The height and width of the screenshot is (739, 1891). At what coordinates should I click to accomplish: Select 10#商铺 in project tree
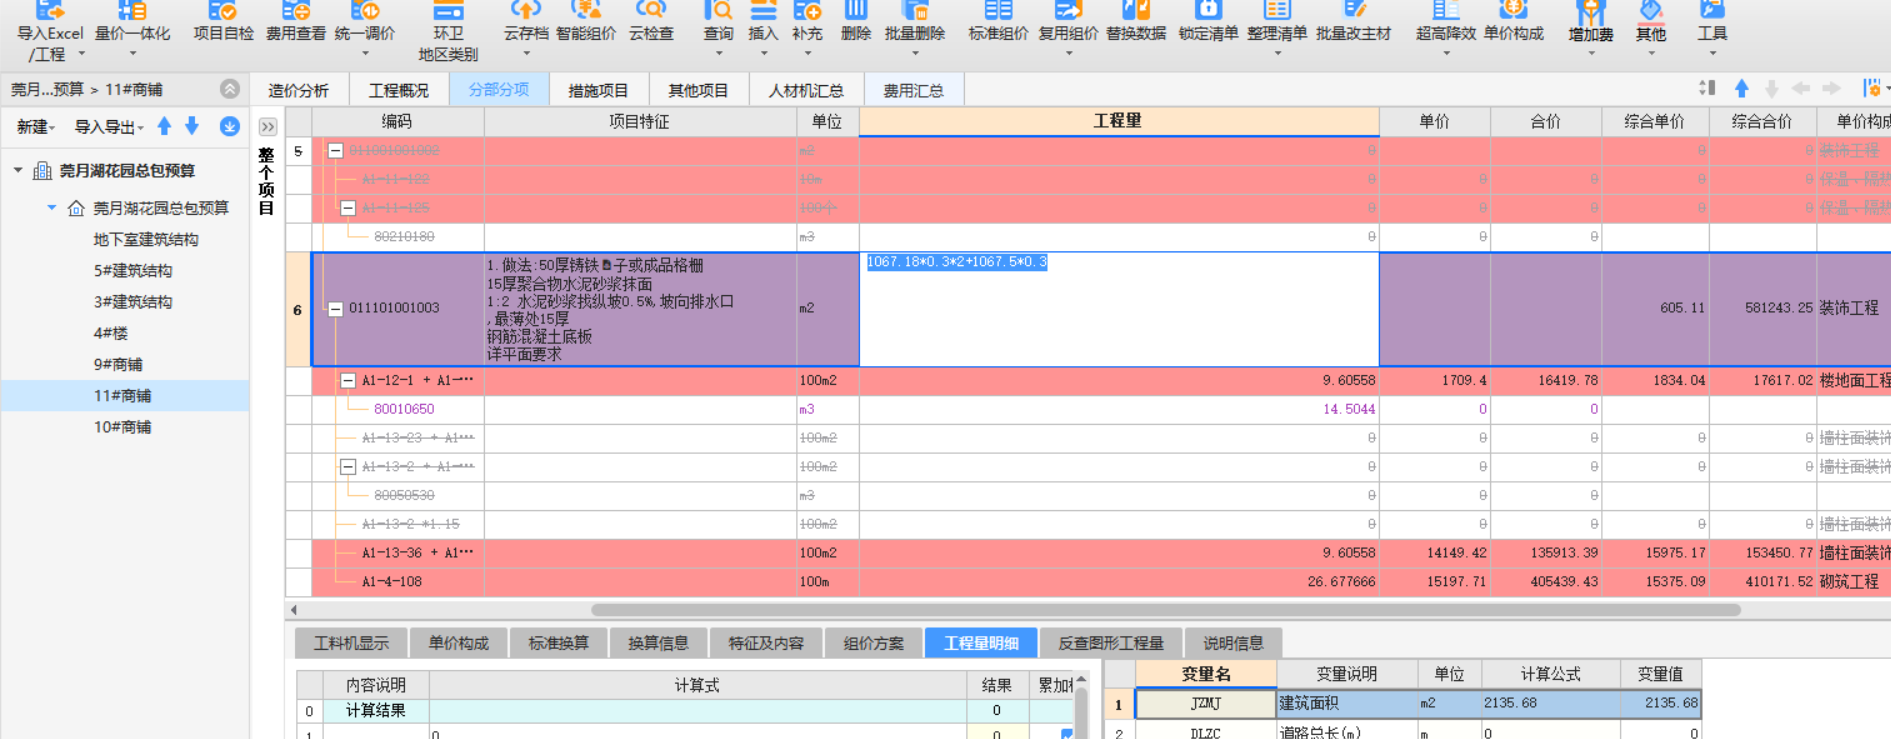122,427
